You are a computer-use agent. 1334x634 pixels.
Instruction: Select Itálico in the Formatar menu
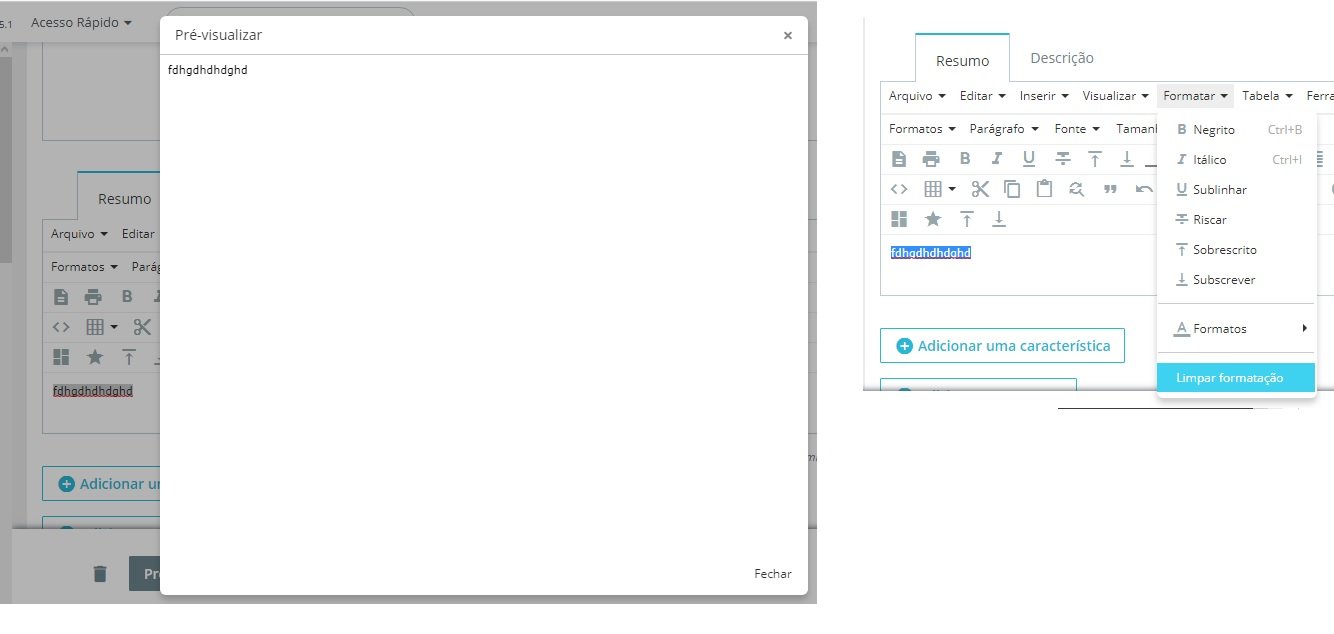click(1235, 160)
